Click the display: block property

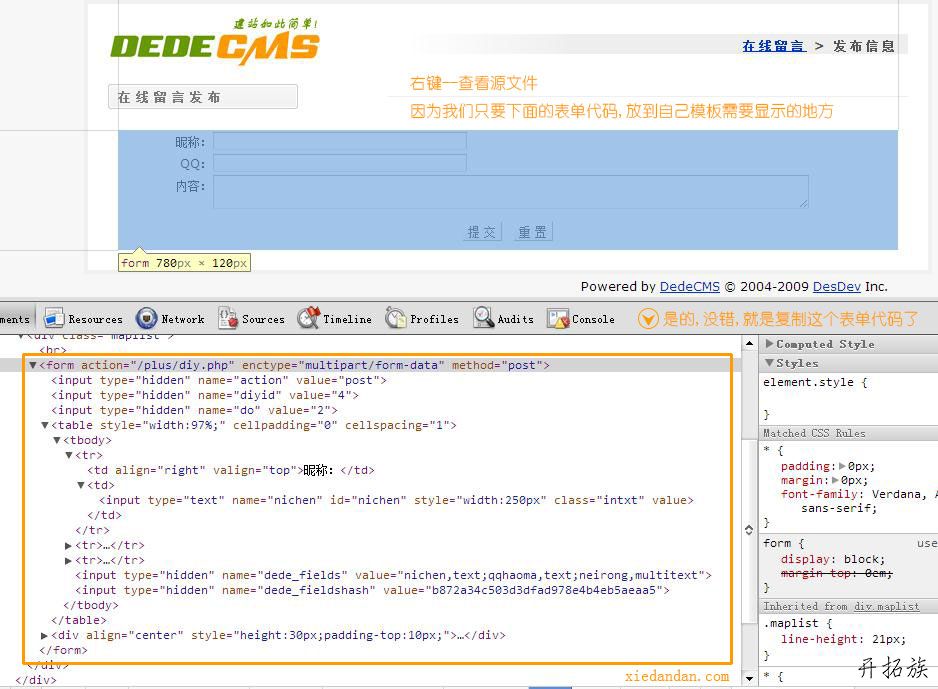tap(833, 559)
